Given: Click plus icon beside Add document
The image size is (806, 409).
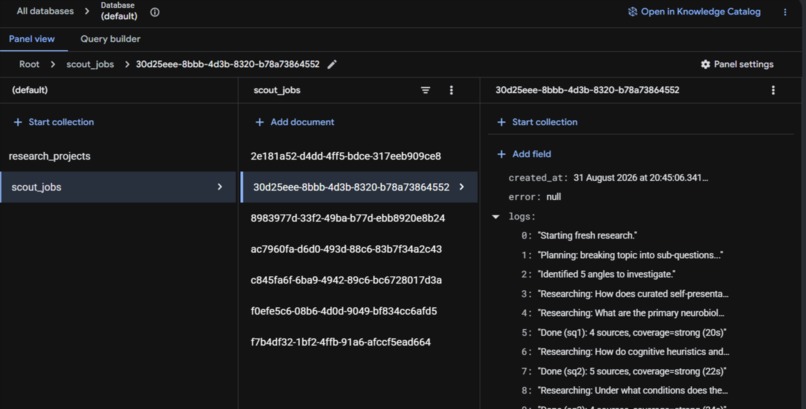Looking at the screenshot, I should pos(260,122).
